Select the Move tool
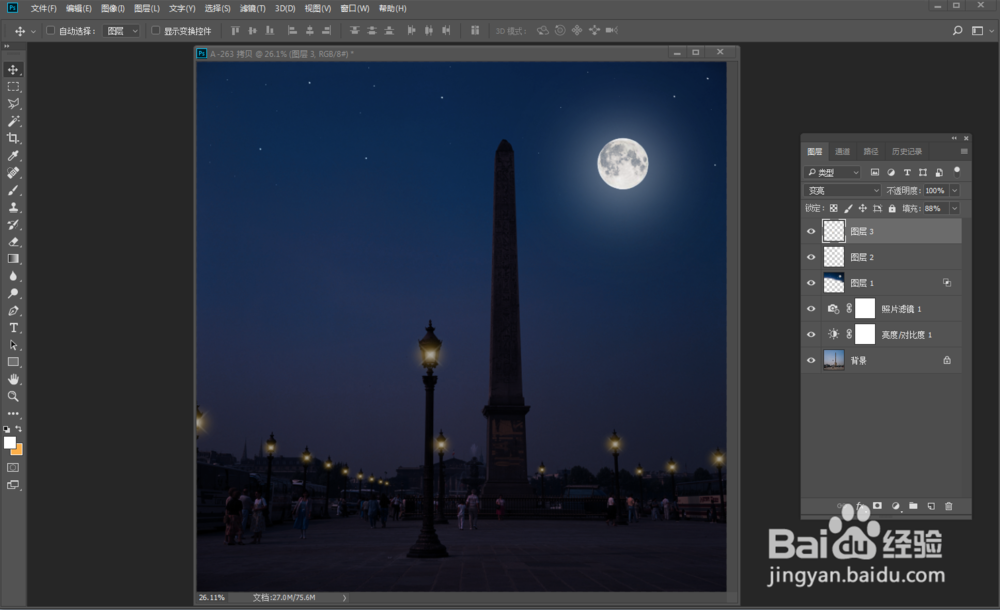Image resolution: width=1000 pixels, height=610 pixels. tap(13, 70)
